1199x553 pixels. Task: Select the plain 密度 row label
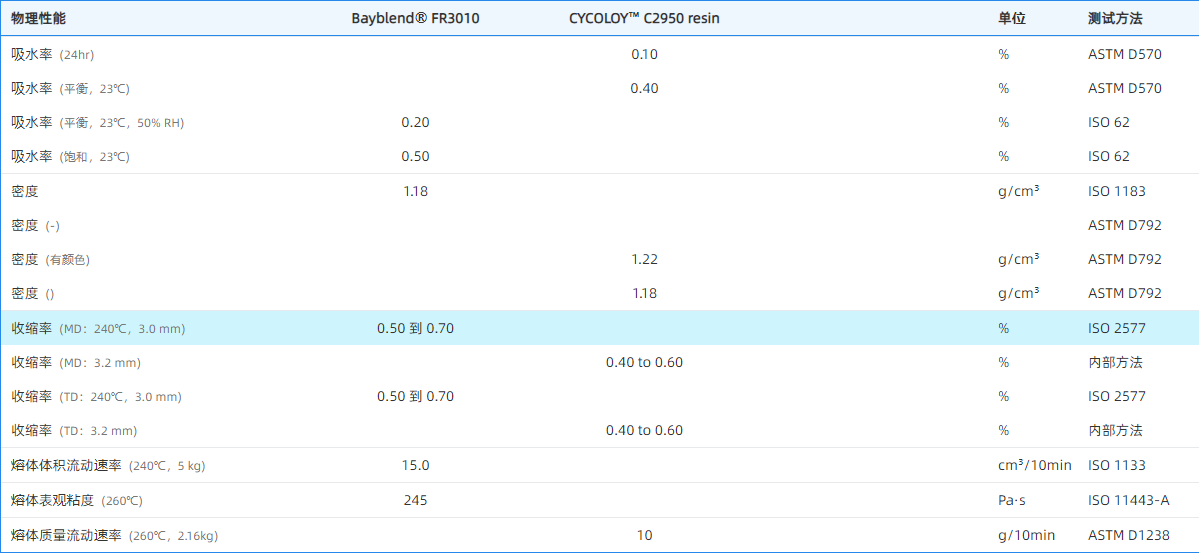point(24,191)
